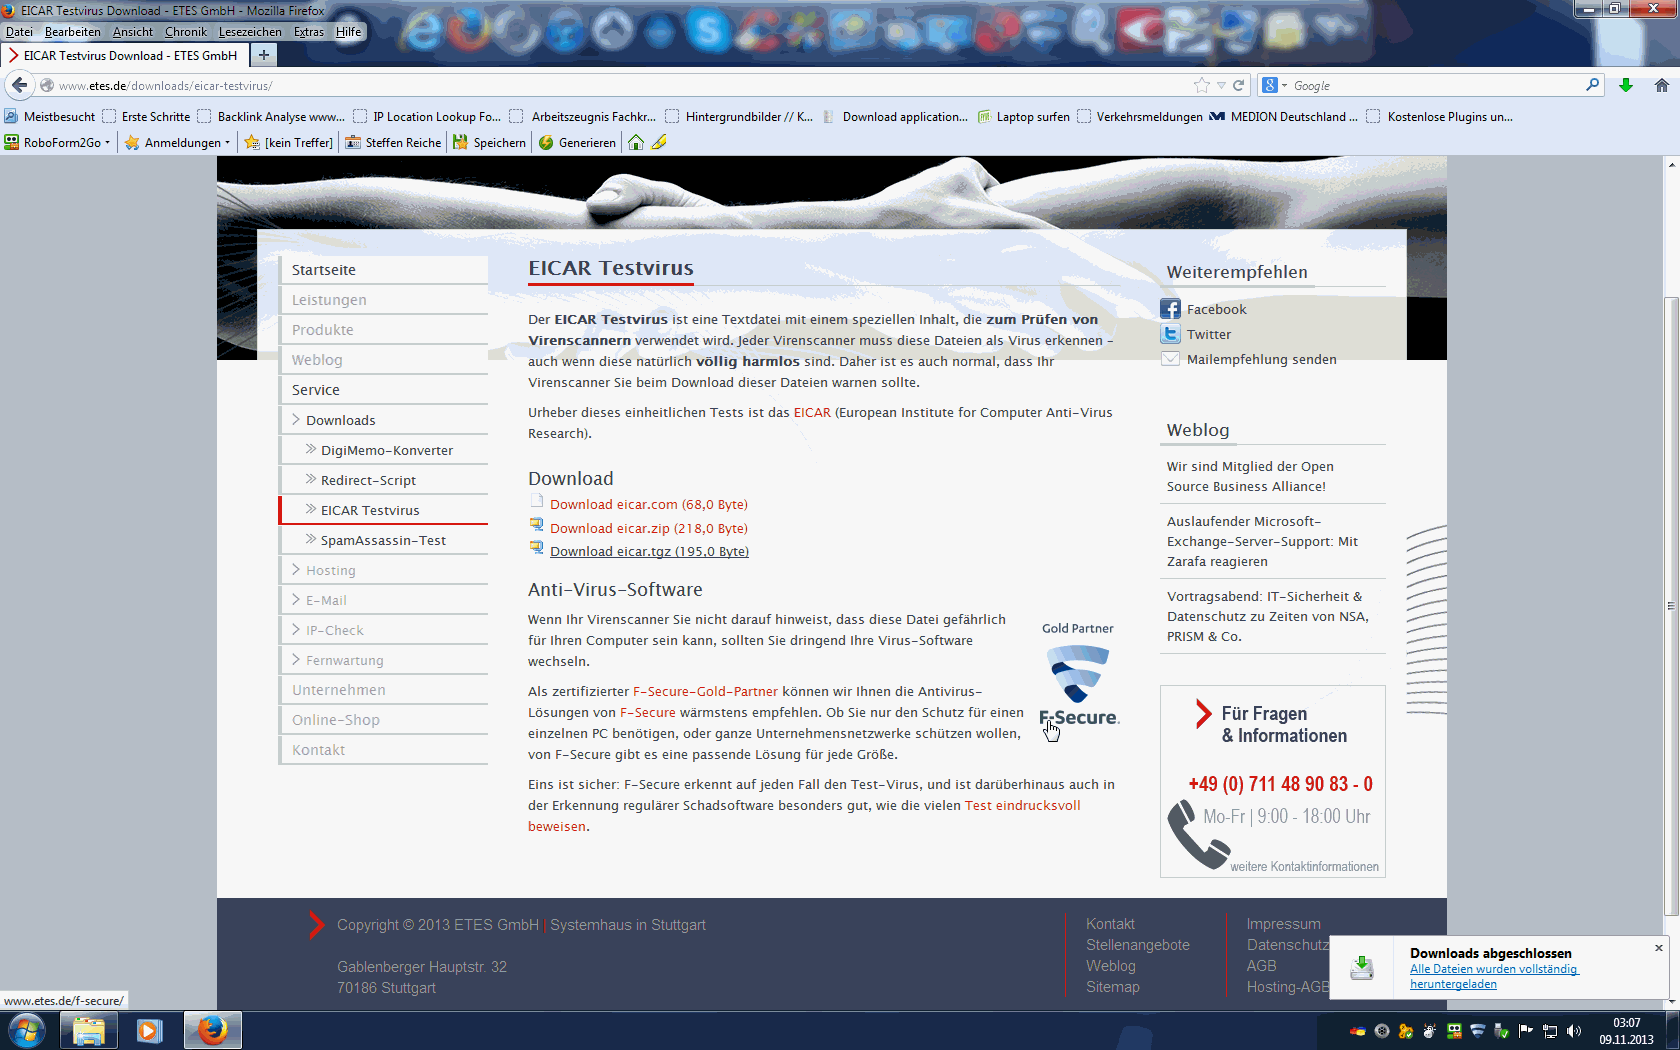1680x1050 pixels.
Task: Open the Chronik menu
Action: (185, 32)
